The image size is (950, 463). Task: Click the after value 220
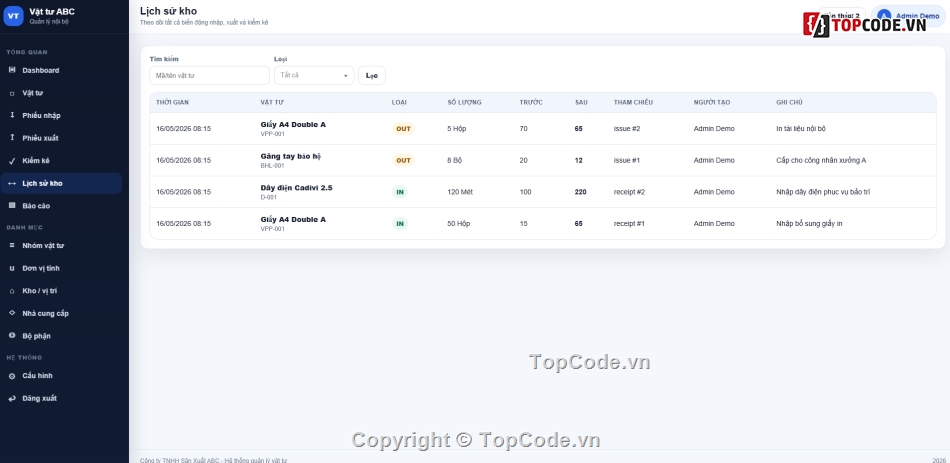point(580,192)
